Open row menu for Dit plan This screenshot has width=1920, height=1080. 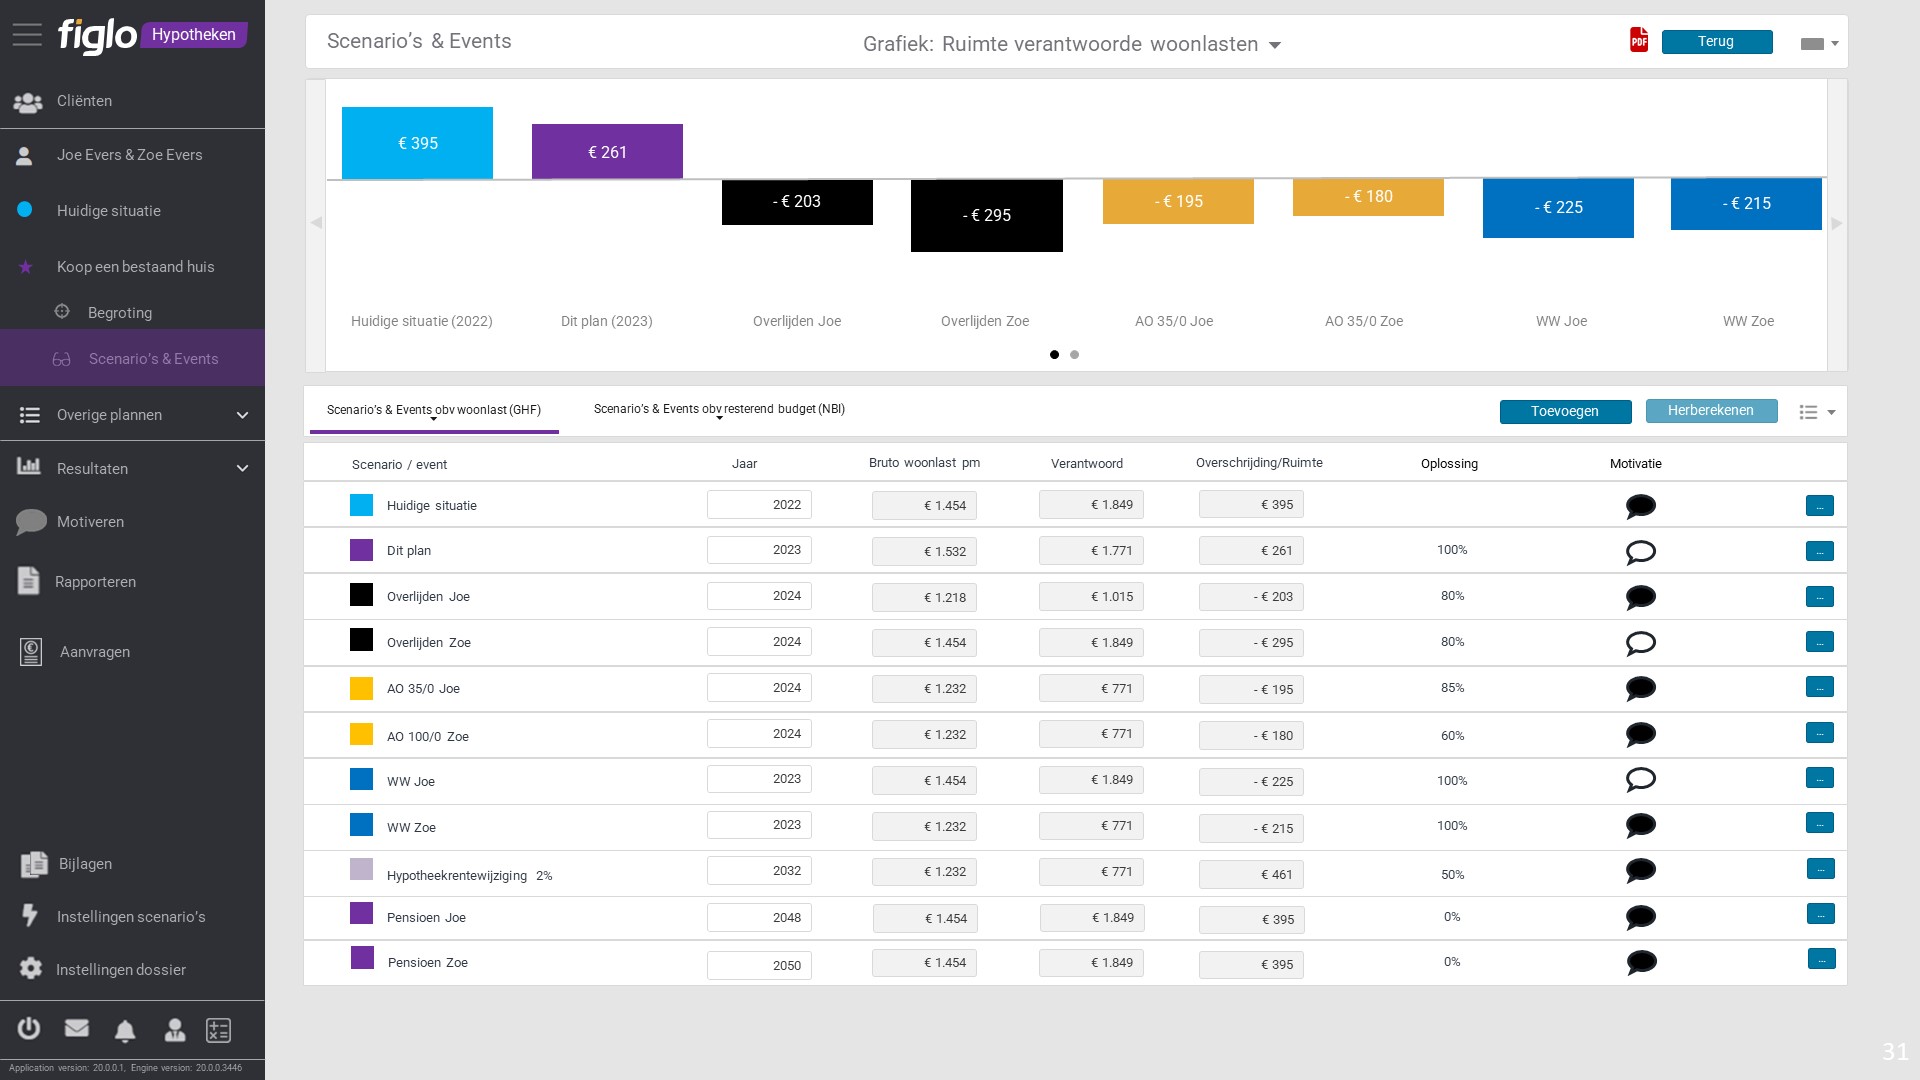[x=1820, y=551]
